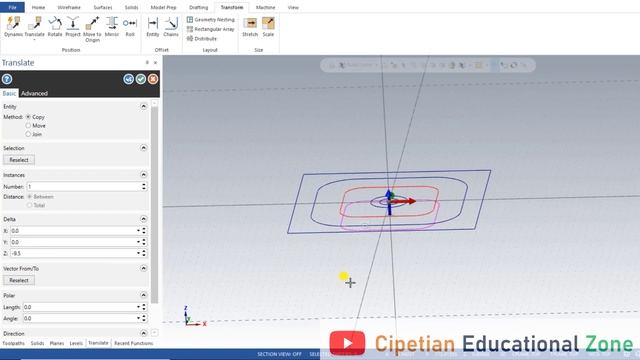Select Between distance option
640x360 pixels.
coord(29,196)
